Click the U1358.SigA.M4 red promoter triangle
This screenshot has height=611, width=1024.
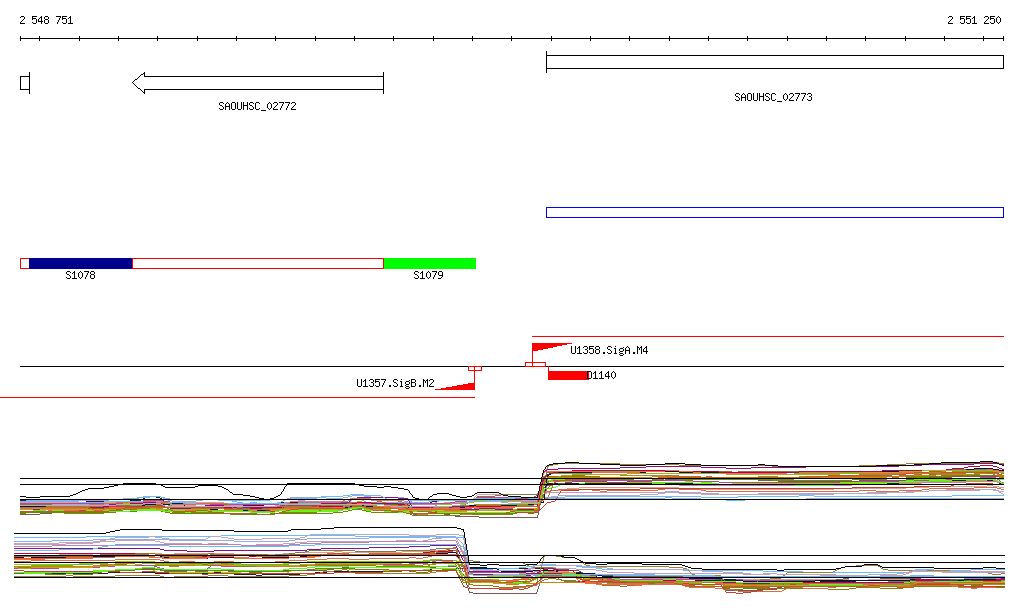pyautogui.click(x=546, y=348)
